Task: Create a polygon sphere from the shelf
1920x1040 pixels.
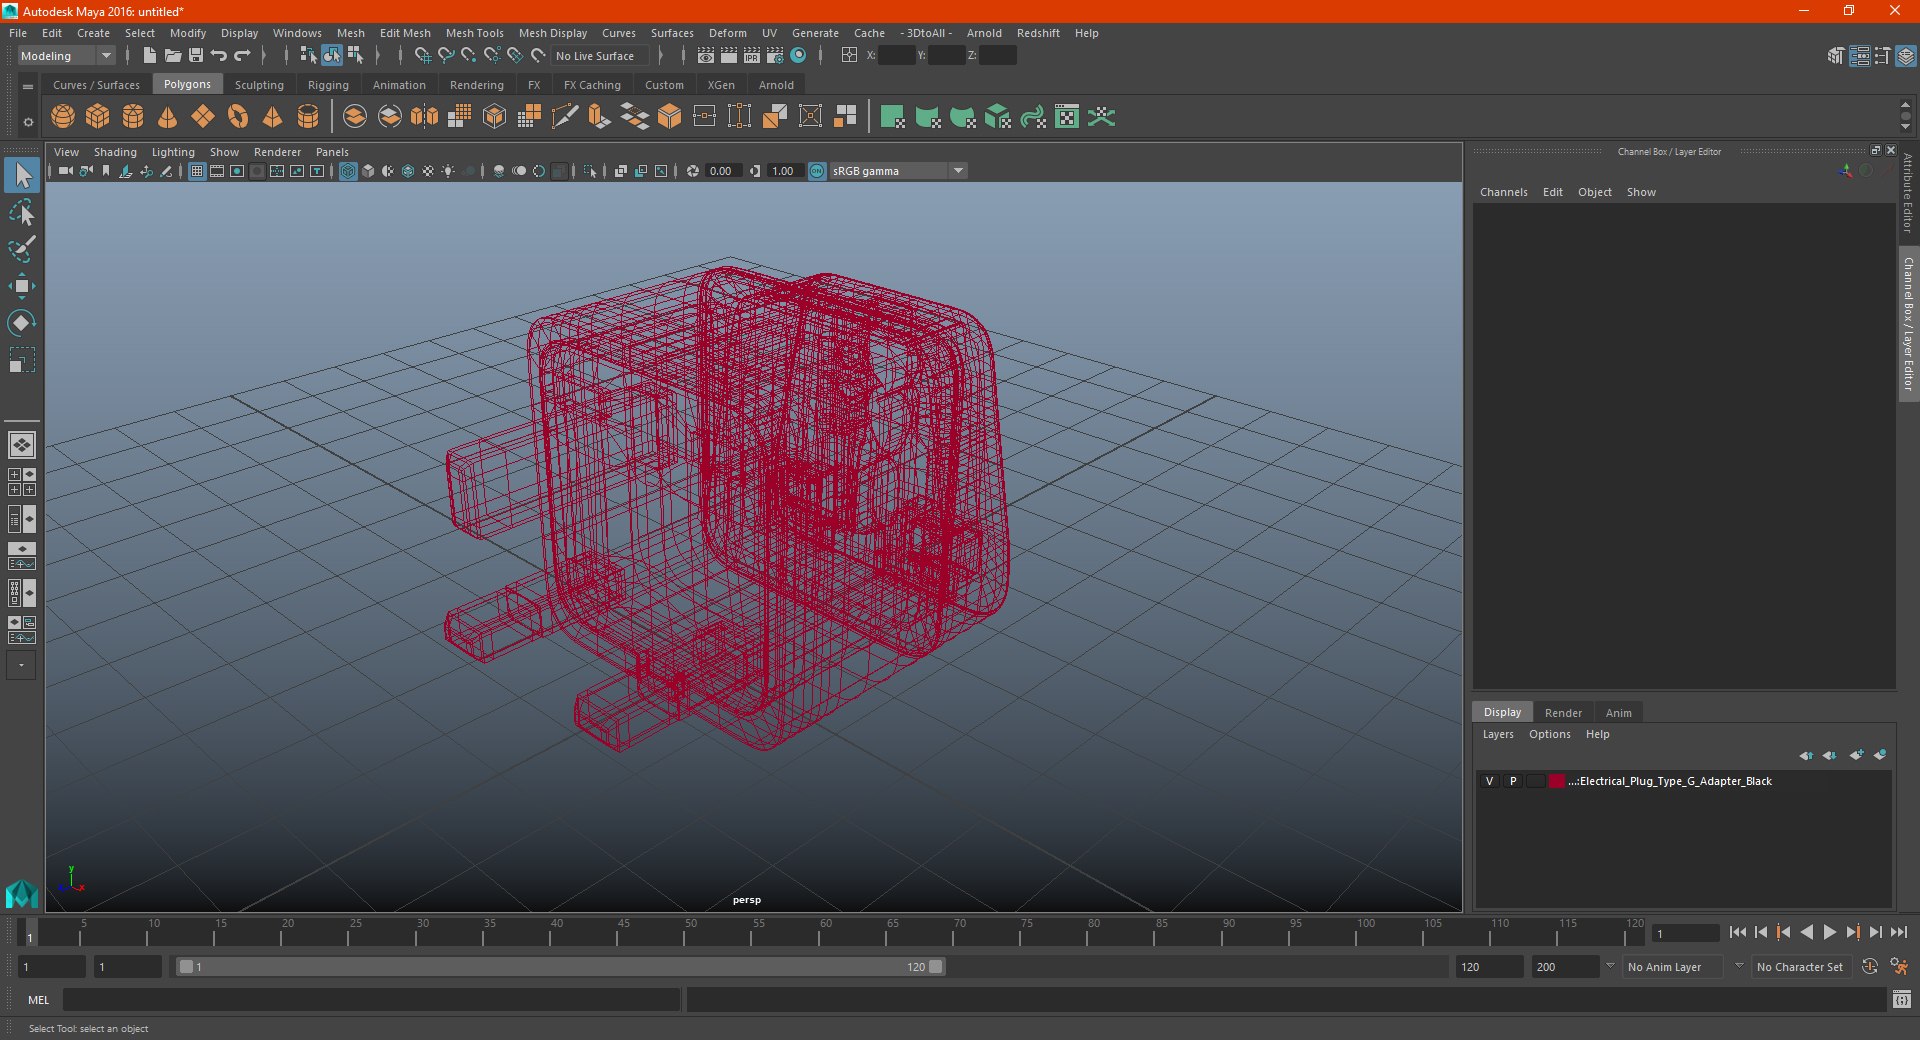Action: click(x=63, y=117)
